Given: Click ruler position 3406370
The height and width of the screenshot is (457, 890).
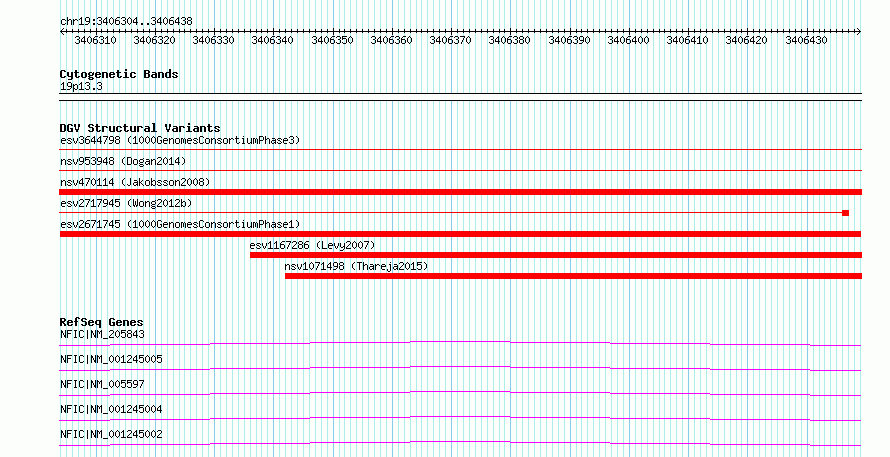Looking at the screenshot, I should tap(450, 40).
